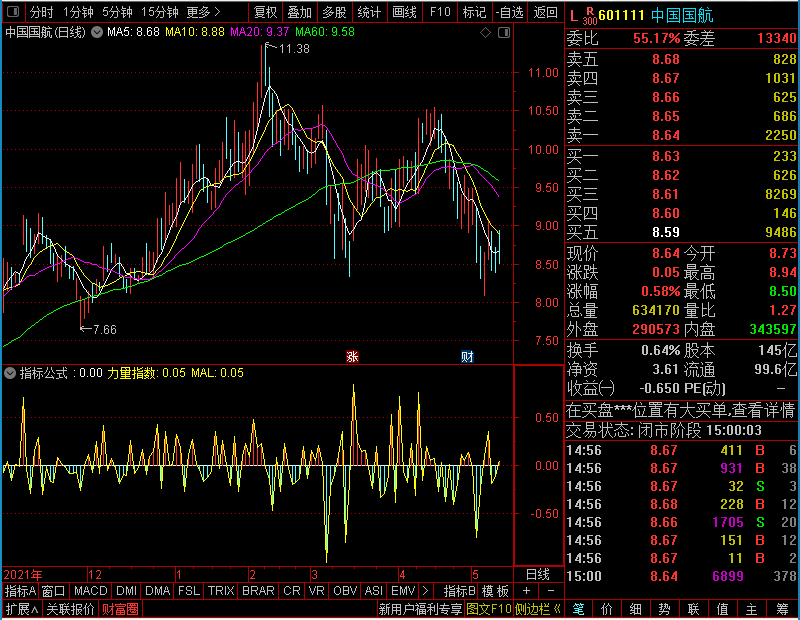Toggle the chart side panel icon beside the diamond
The image size is (800, 620).
click(x=504, y=33)
